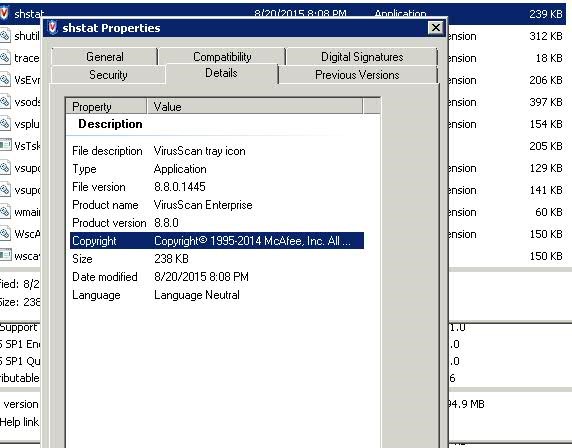The image size is (572, 448).
Task: Click the VsTsk application icon
Action: coord(5,145)
